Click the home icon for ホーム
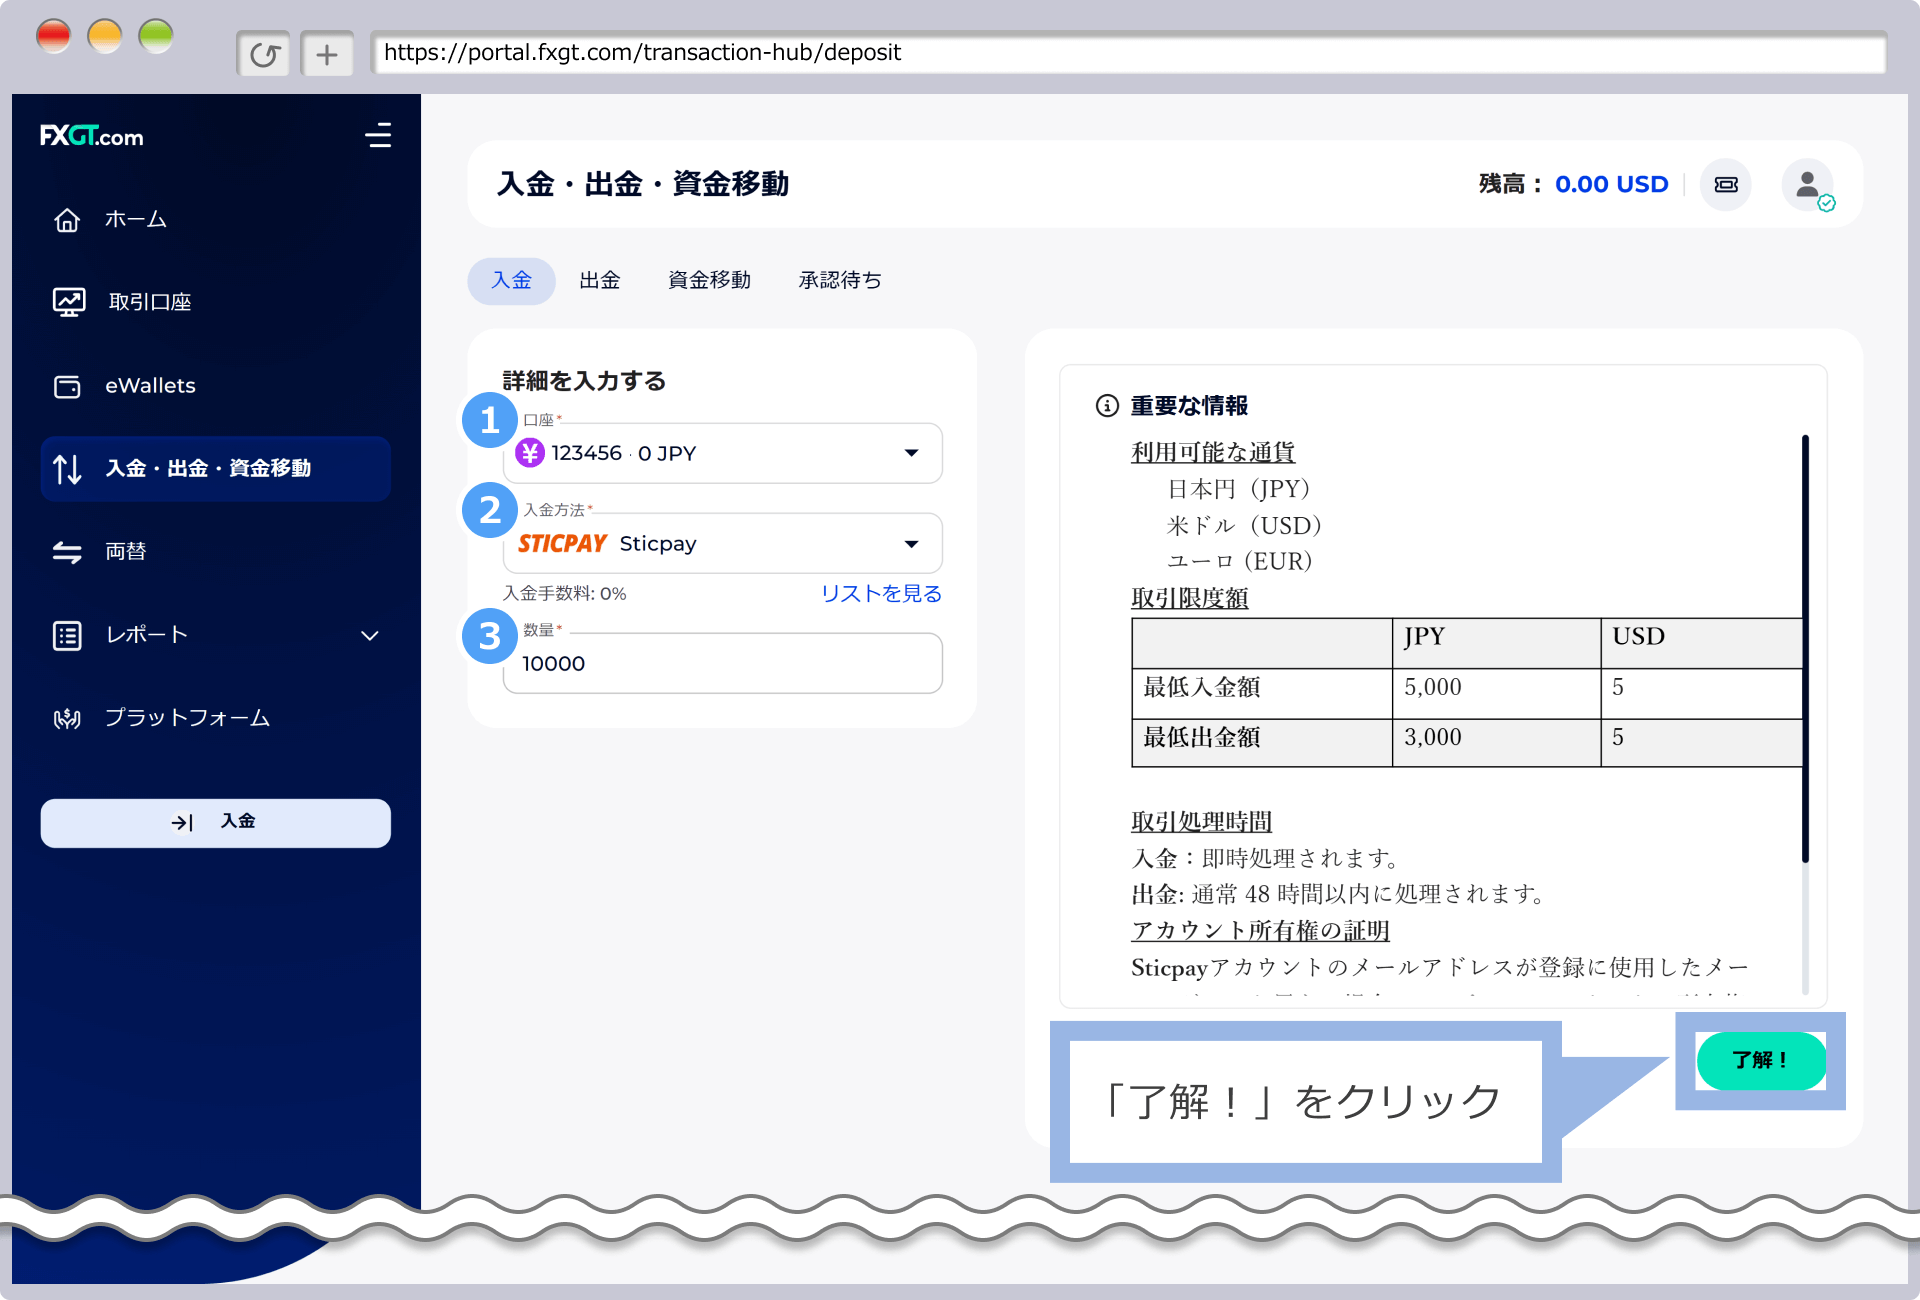1920x1300 pixels. pyautogui.click(x=67, y=219)
